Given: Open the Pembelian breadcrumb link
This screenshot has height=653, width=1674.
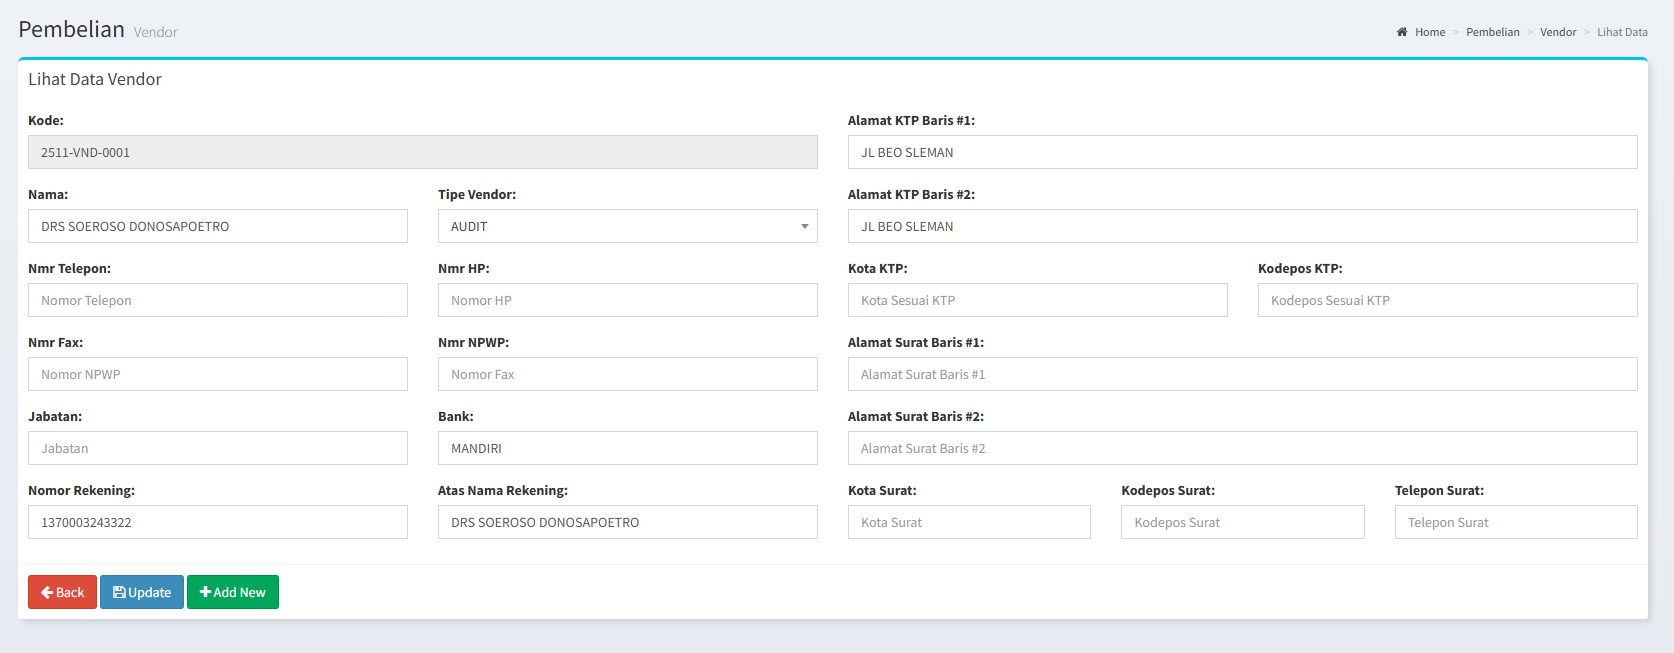Looking at the screenshot, I should pyautogui.click(x=1492, y=32).
